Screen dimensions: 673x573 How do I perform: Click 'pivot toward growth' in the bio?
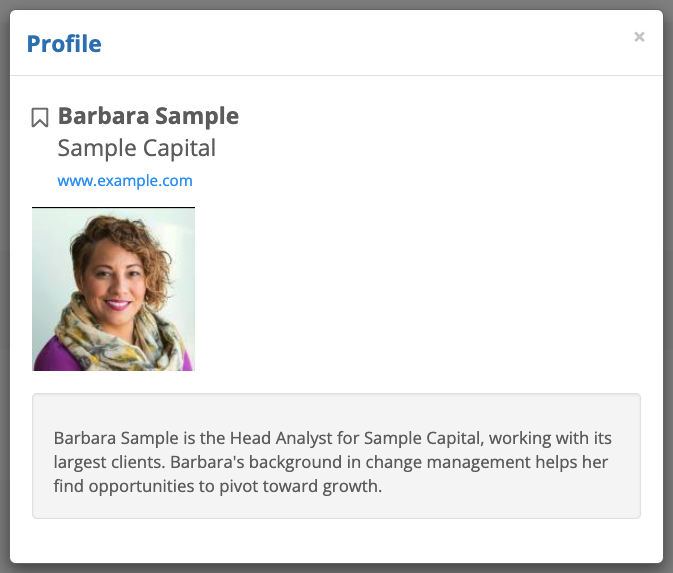click(x=314, y=488)
